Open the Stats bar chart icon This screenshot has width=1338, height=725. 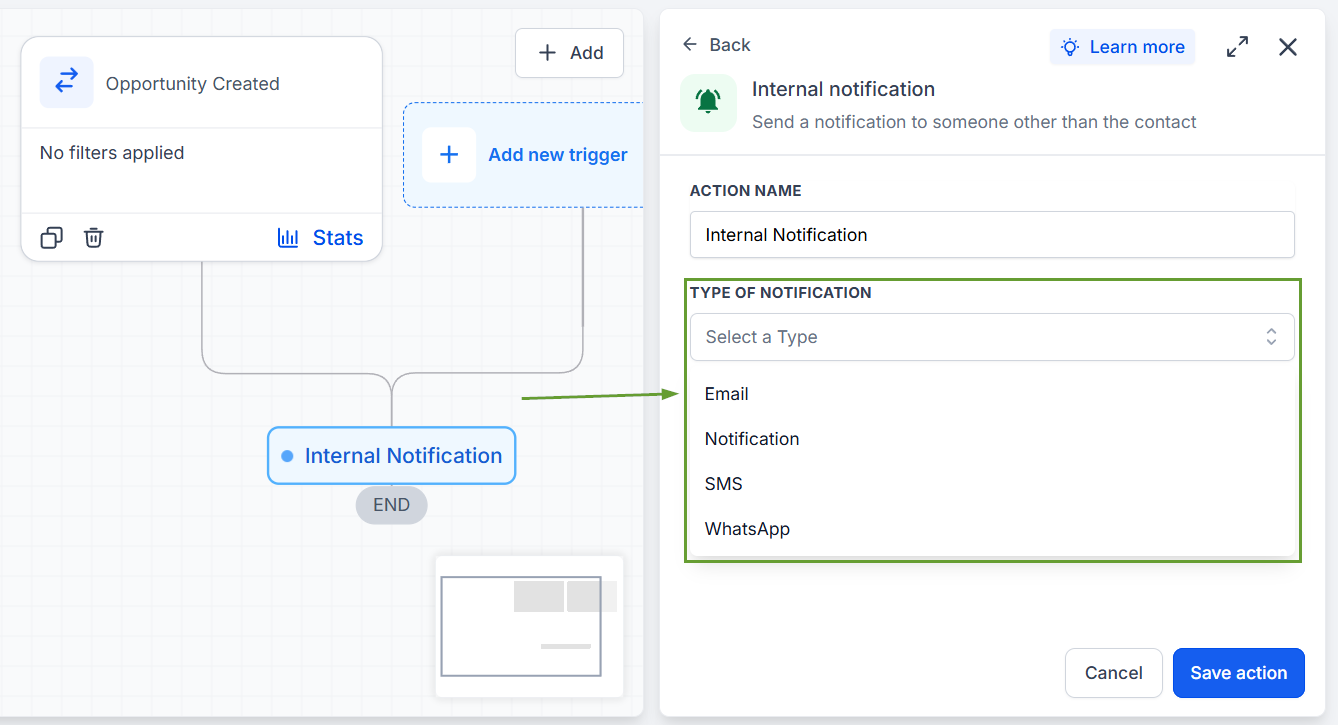pyautogui.click(x=288, y=238)
